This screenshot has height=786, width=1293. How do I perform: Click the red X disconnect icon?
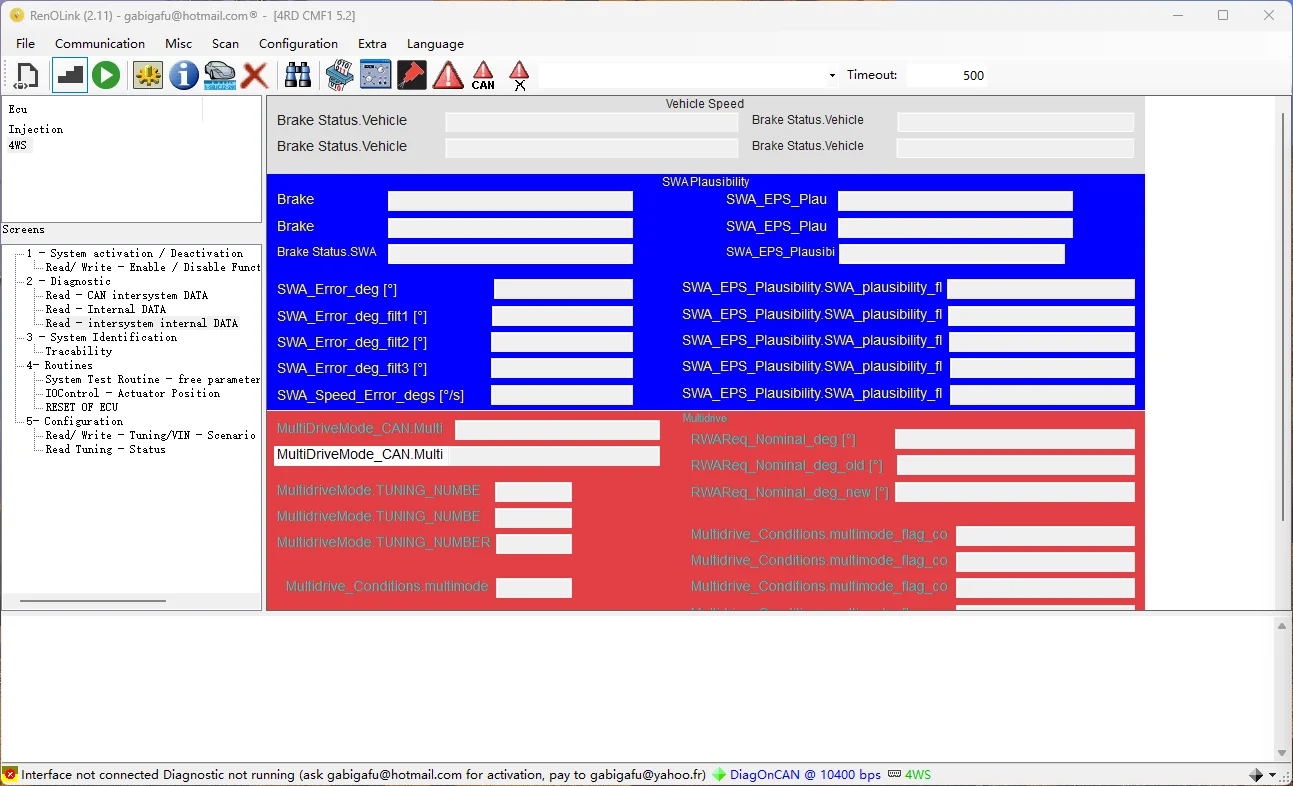[x=255, y=75]
